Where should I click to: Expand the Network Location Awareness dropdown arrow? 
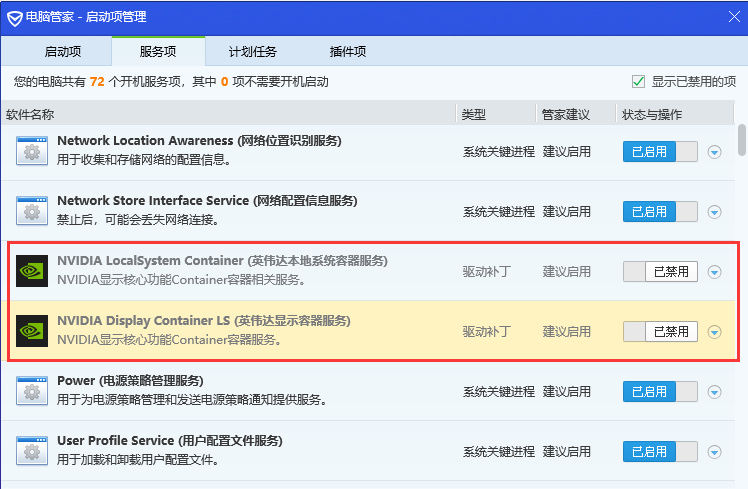click(714, 152)
